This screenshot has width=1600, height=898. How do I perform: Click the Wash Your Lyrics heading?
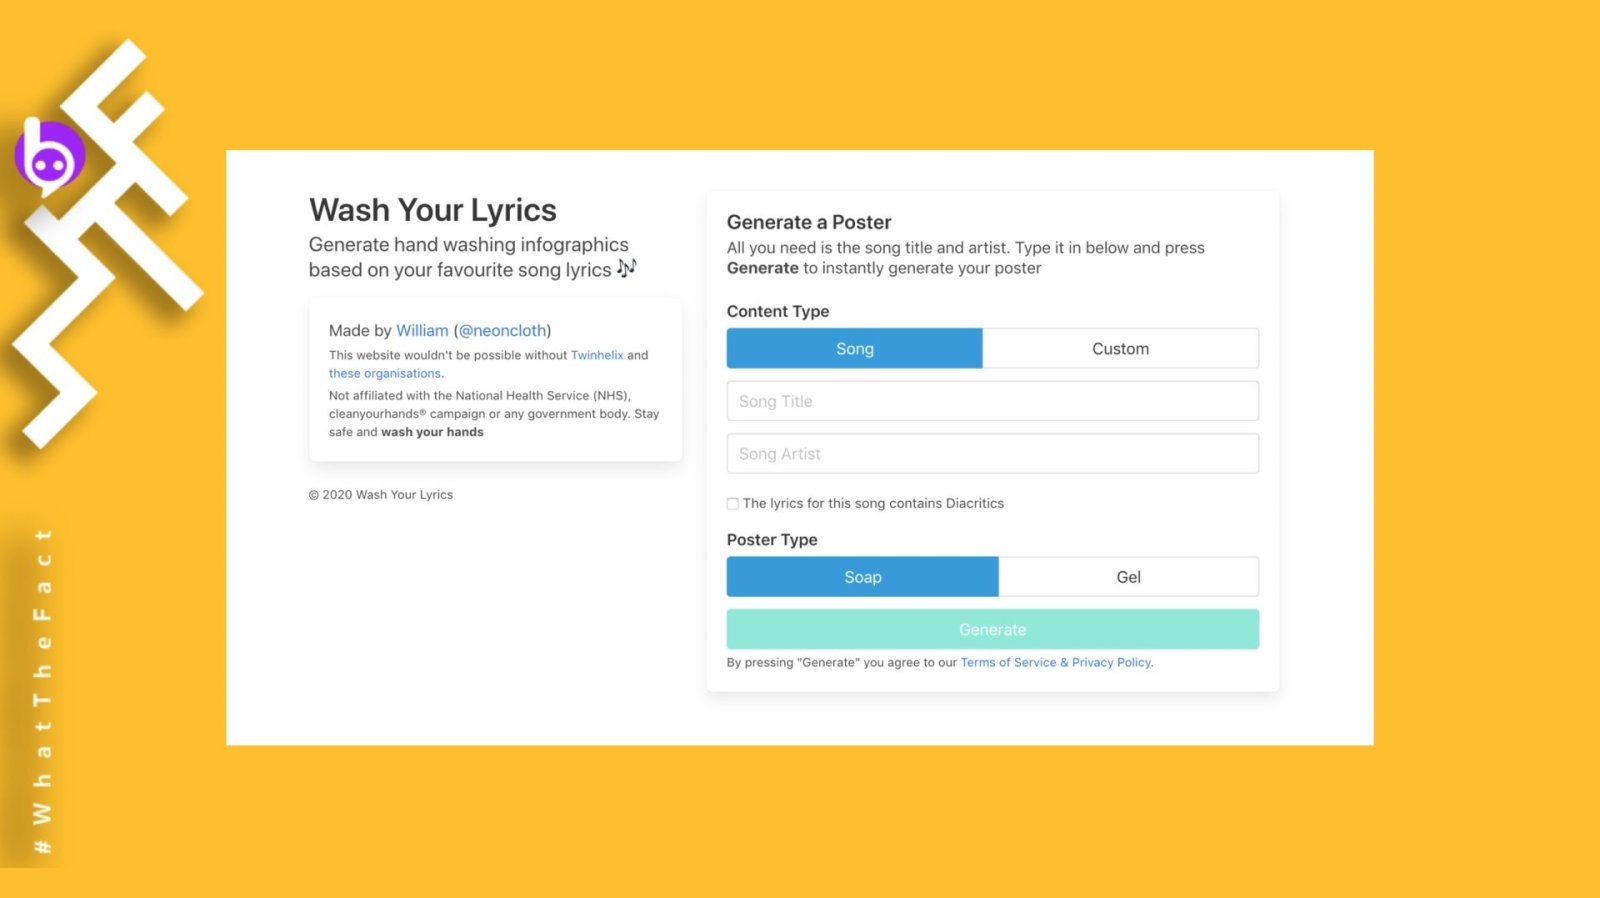432,210
